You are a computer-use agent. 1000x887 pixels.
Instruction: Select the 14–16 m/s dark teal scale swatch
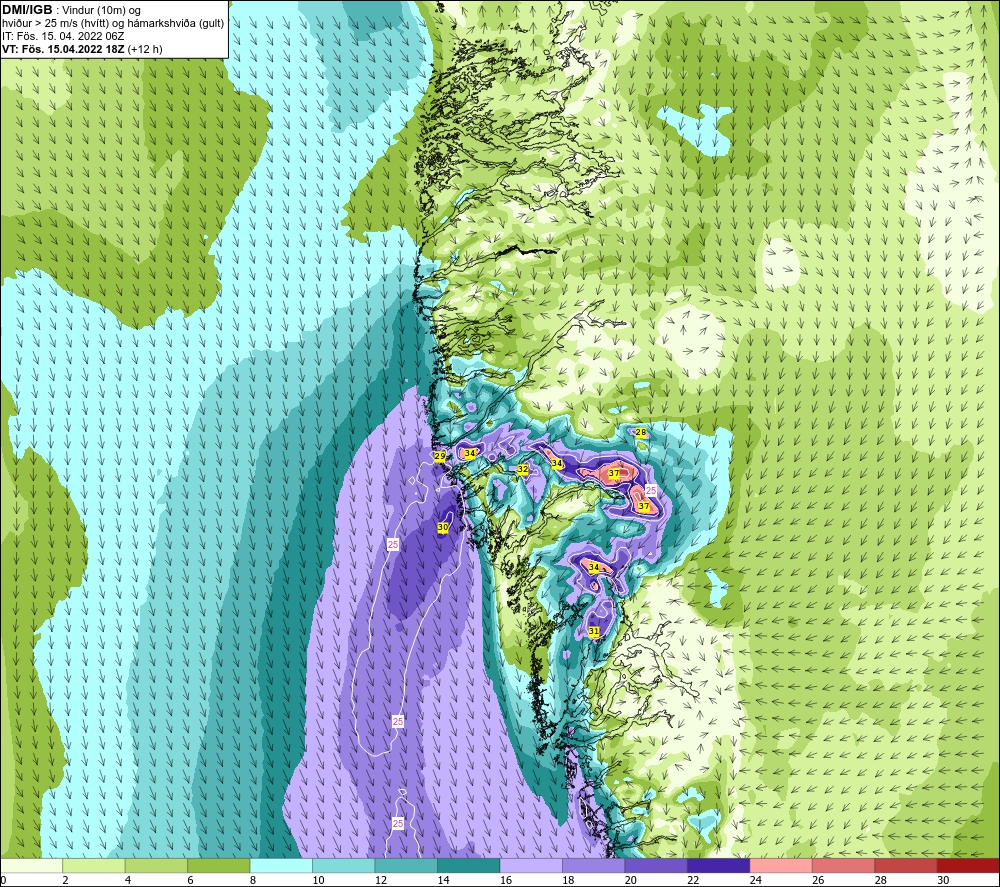[469, 865]
